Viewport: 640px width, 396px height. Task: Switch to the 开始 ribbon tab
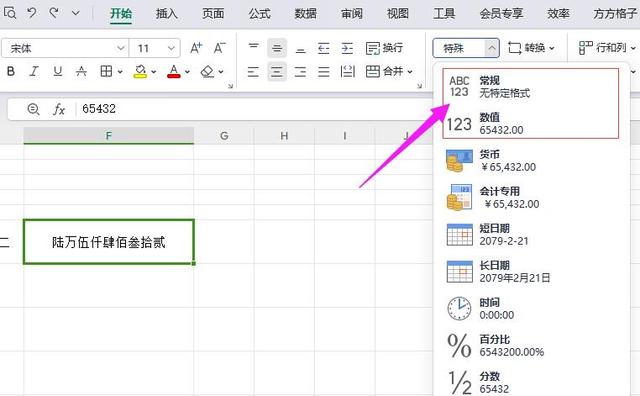pos(121,14)
